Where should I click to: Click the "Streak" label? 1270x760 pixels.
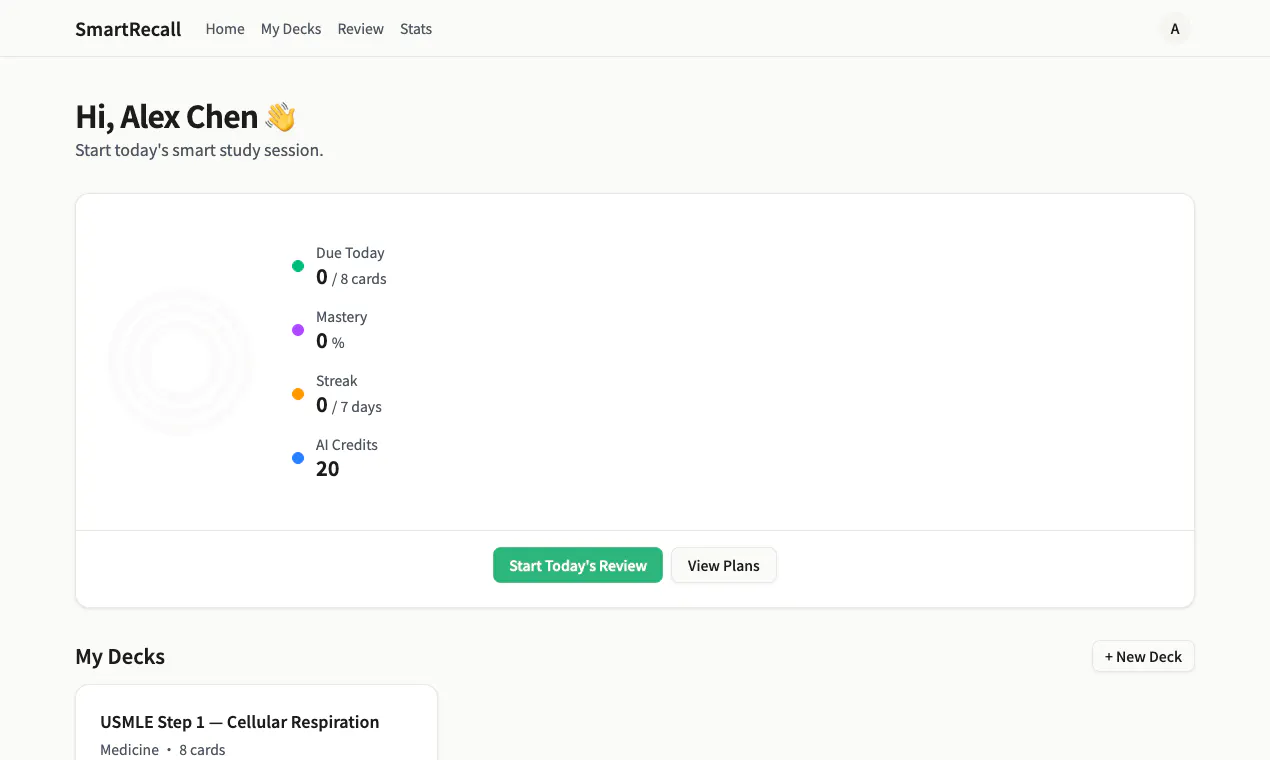[x=337, y=381]
